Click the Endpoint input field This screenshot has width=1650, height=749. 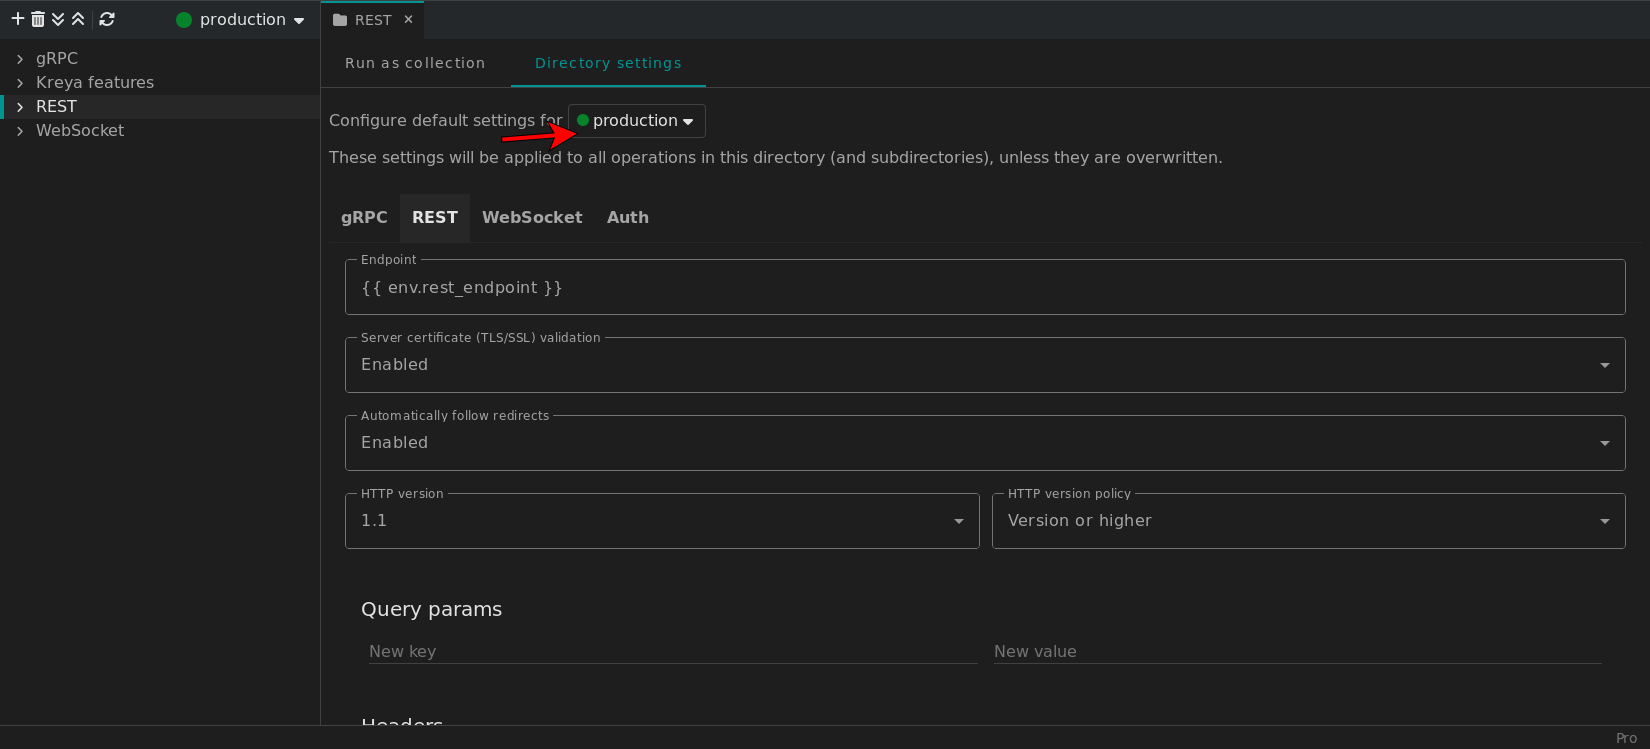[985, 288]
